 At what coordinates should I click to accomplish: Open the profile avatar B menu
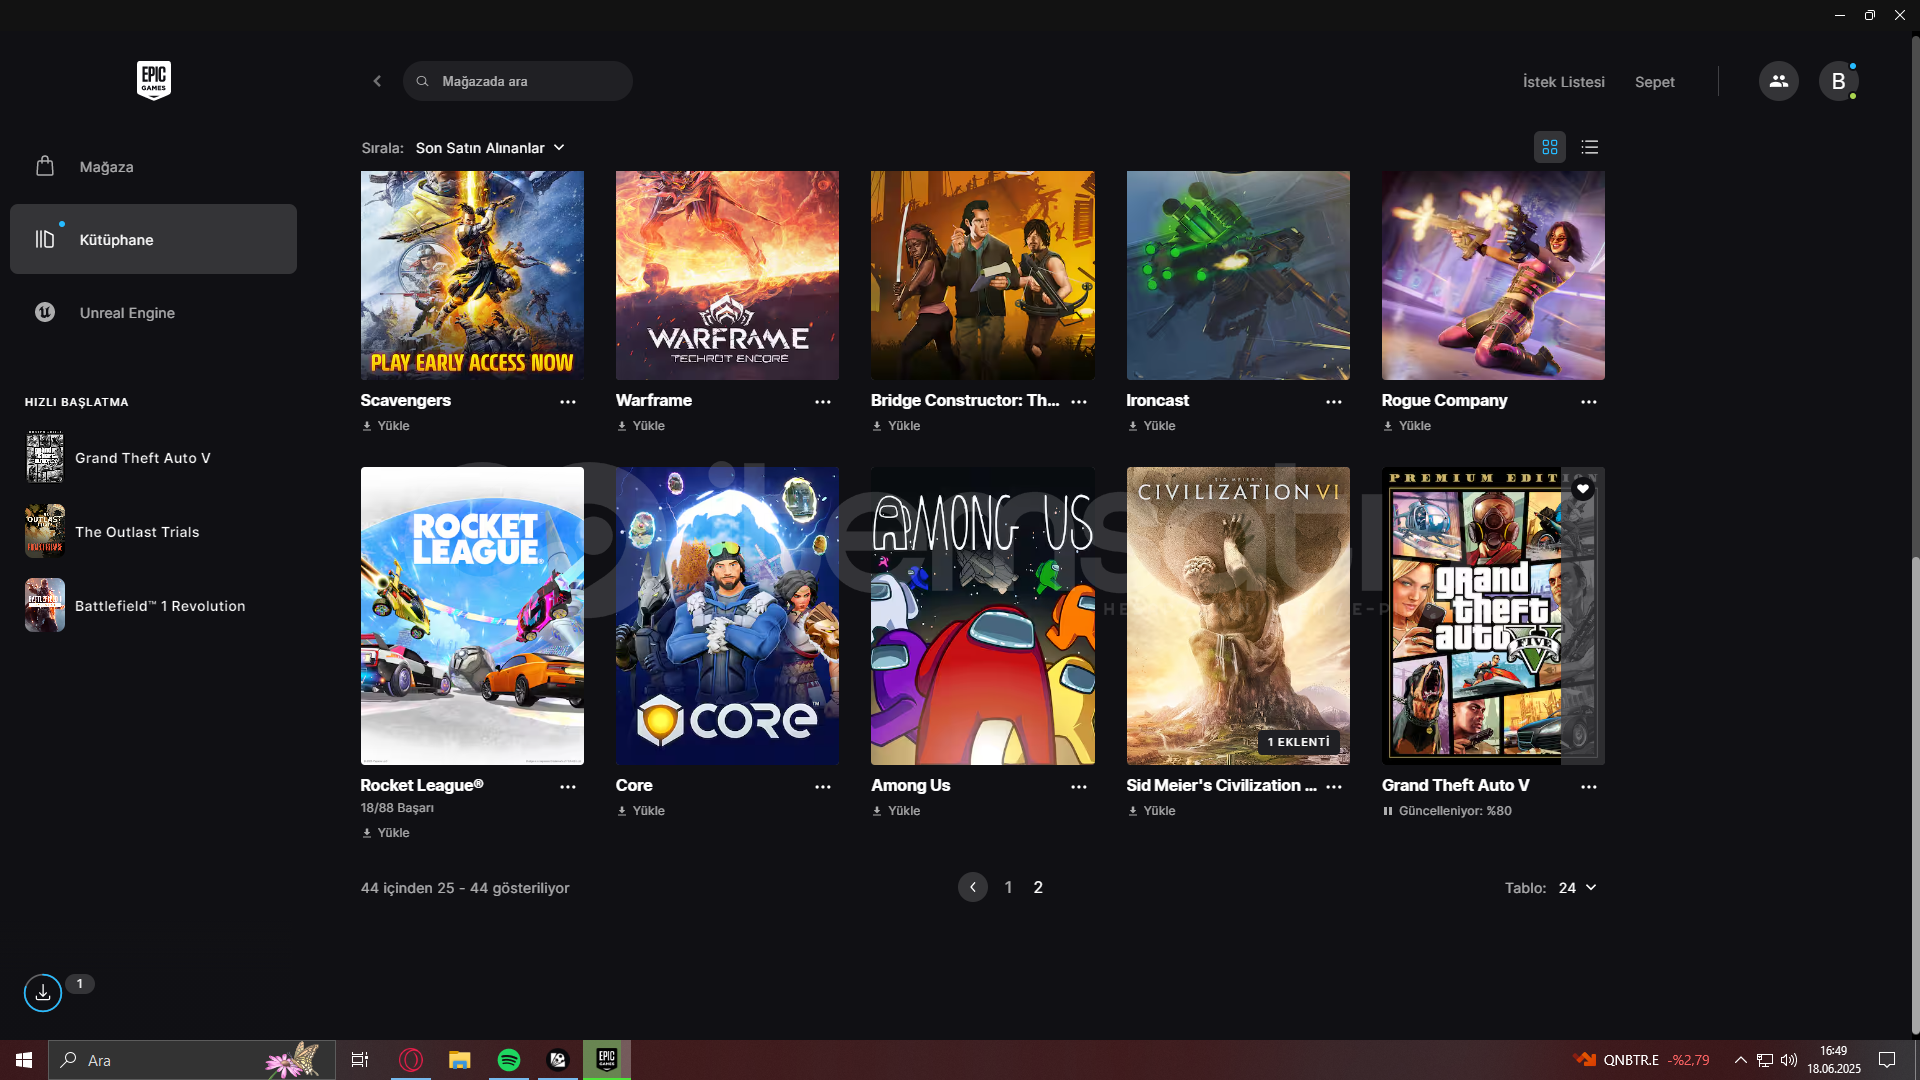(1838, 81)
